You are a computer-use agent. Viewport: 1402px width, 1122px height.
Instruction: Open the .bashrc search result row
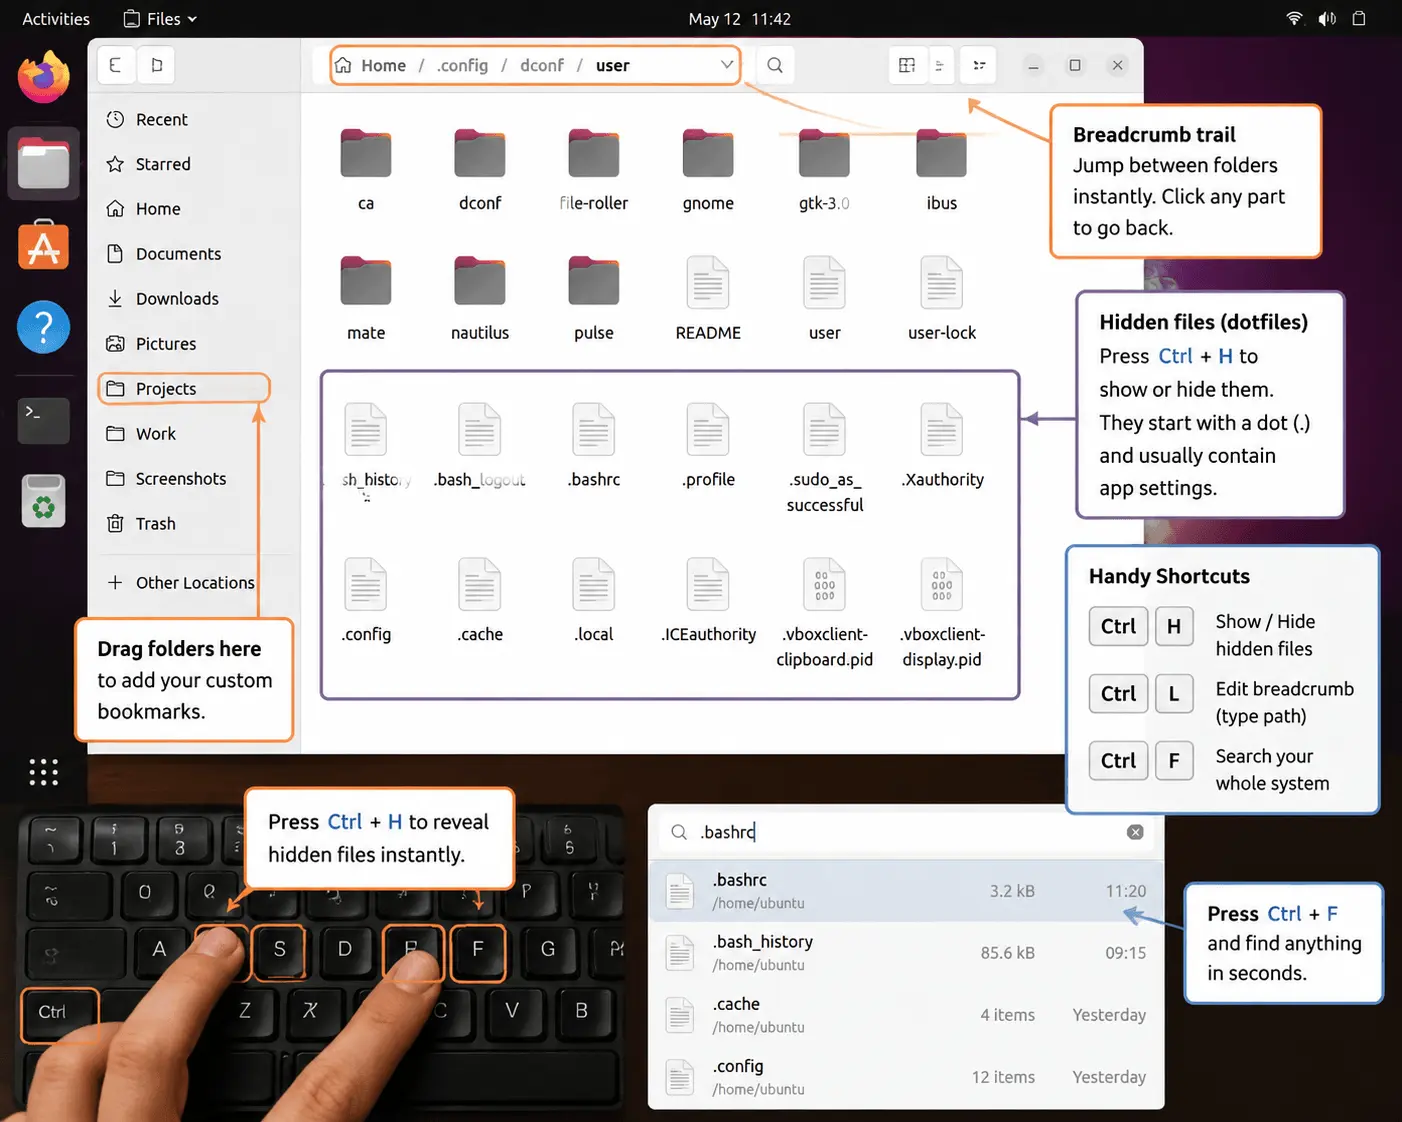click(906, 891)
